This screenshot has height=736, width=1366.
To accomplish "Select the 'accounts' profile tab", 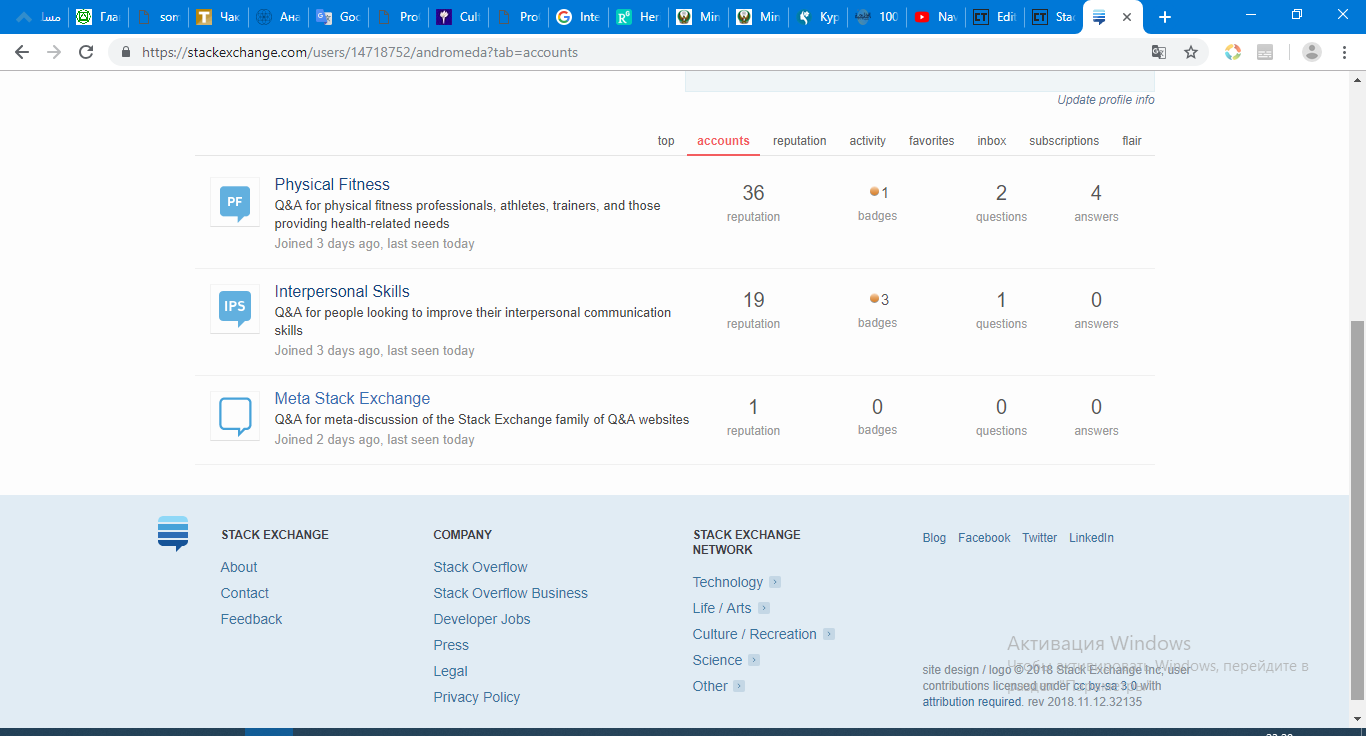I will [x=723, y=141].
